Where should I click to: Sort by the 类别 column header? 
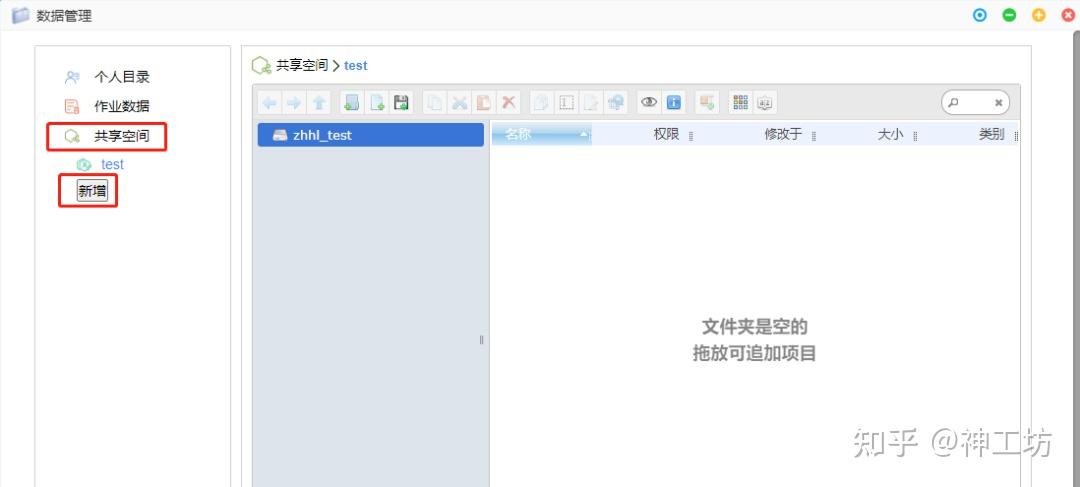point(991,135)
